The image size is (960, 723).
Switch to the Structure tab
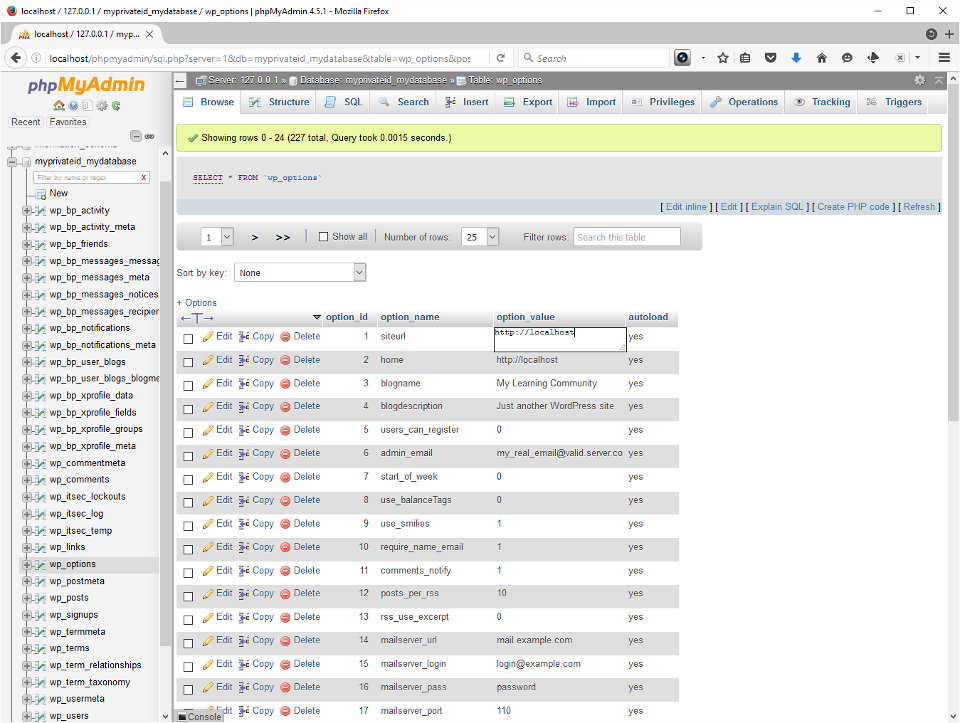click(279, 102)
